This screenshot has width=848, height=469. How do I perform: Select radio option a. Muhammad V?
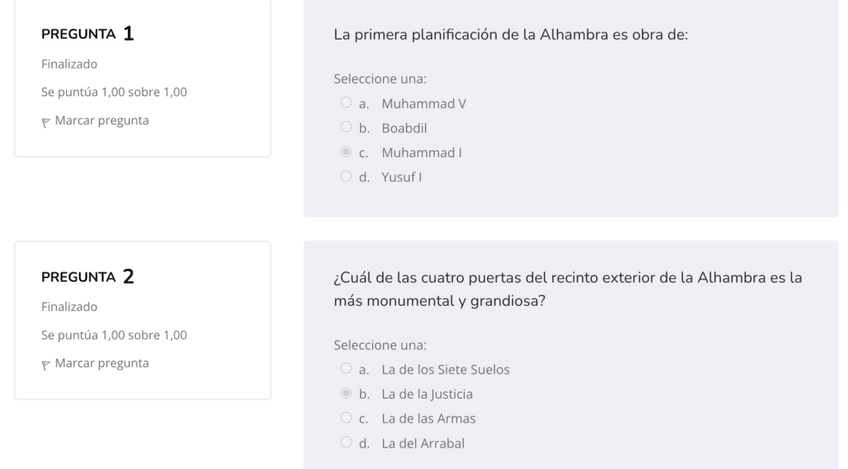tap(346, 103)
